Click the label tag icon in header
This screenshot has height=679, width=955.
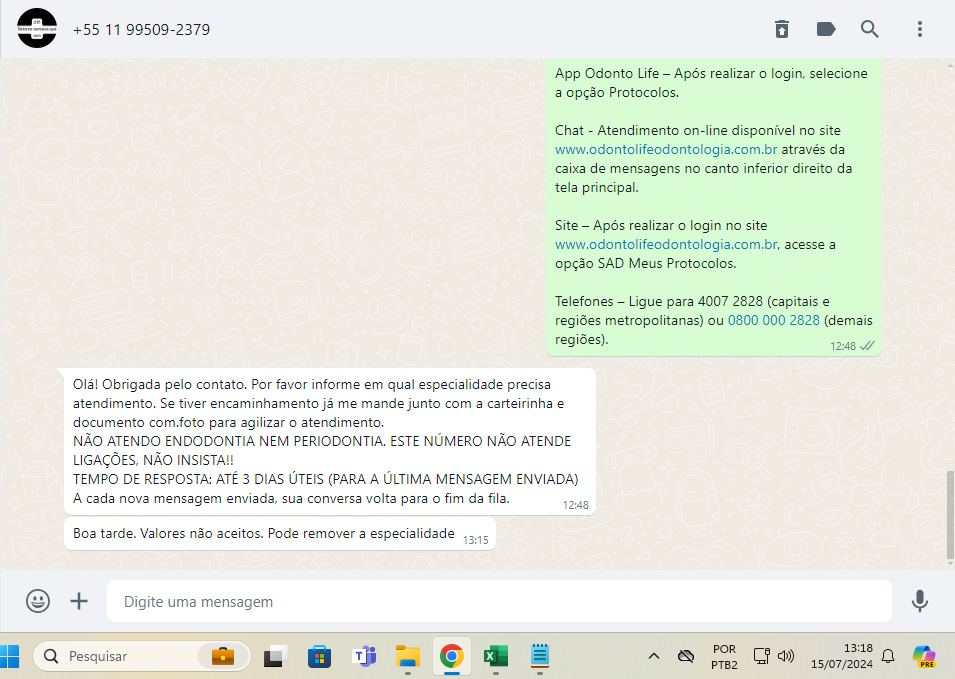(x=826, y=29)
